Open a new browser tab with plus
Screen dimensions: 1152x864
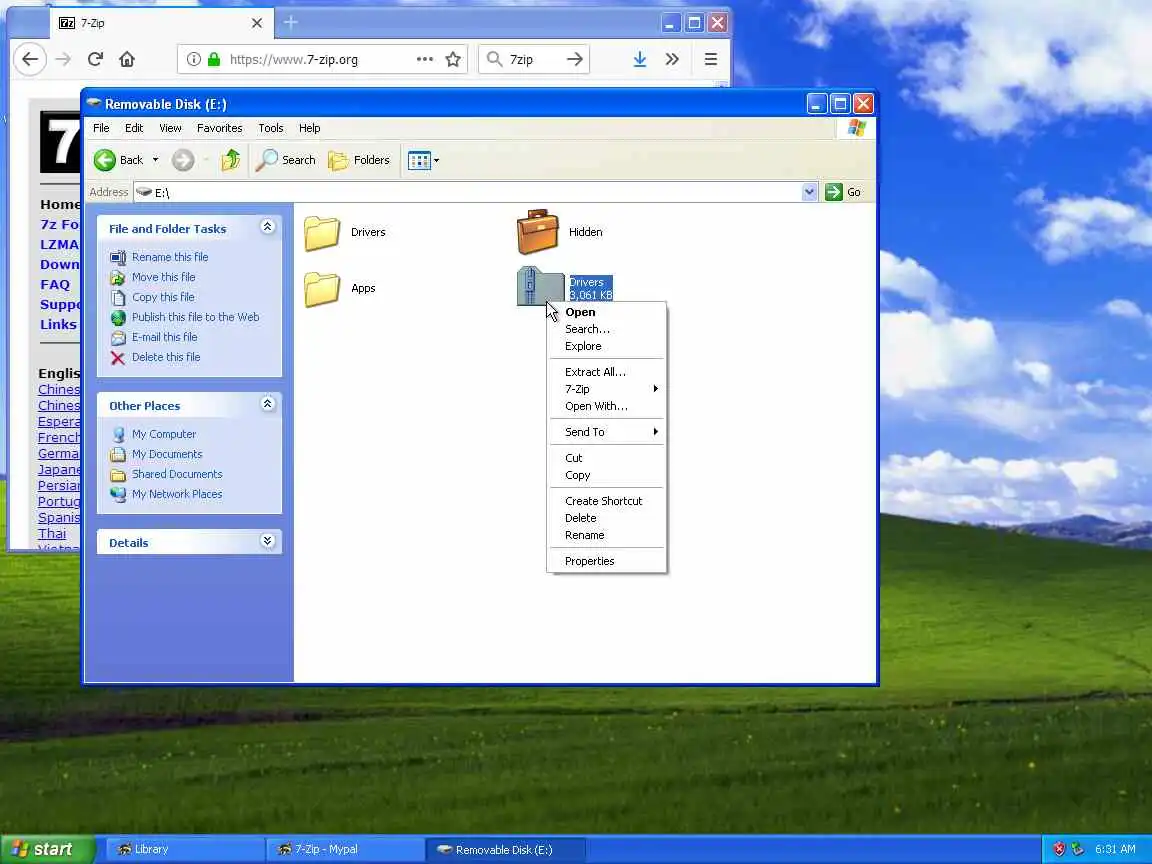coord(291,23)
